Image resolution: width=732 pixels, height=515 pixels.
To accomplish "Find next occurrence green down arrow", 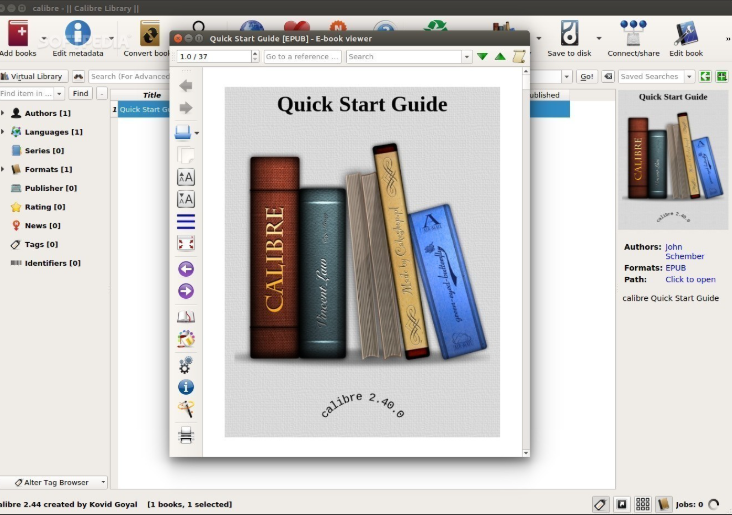I will click(x=482, y=56).
